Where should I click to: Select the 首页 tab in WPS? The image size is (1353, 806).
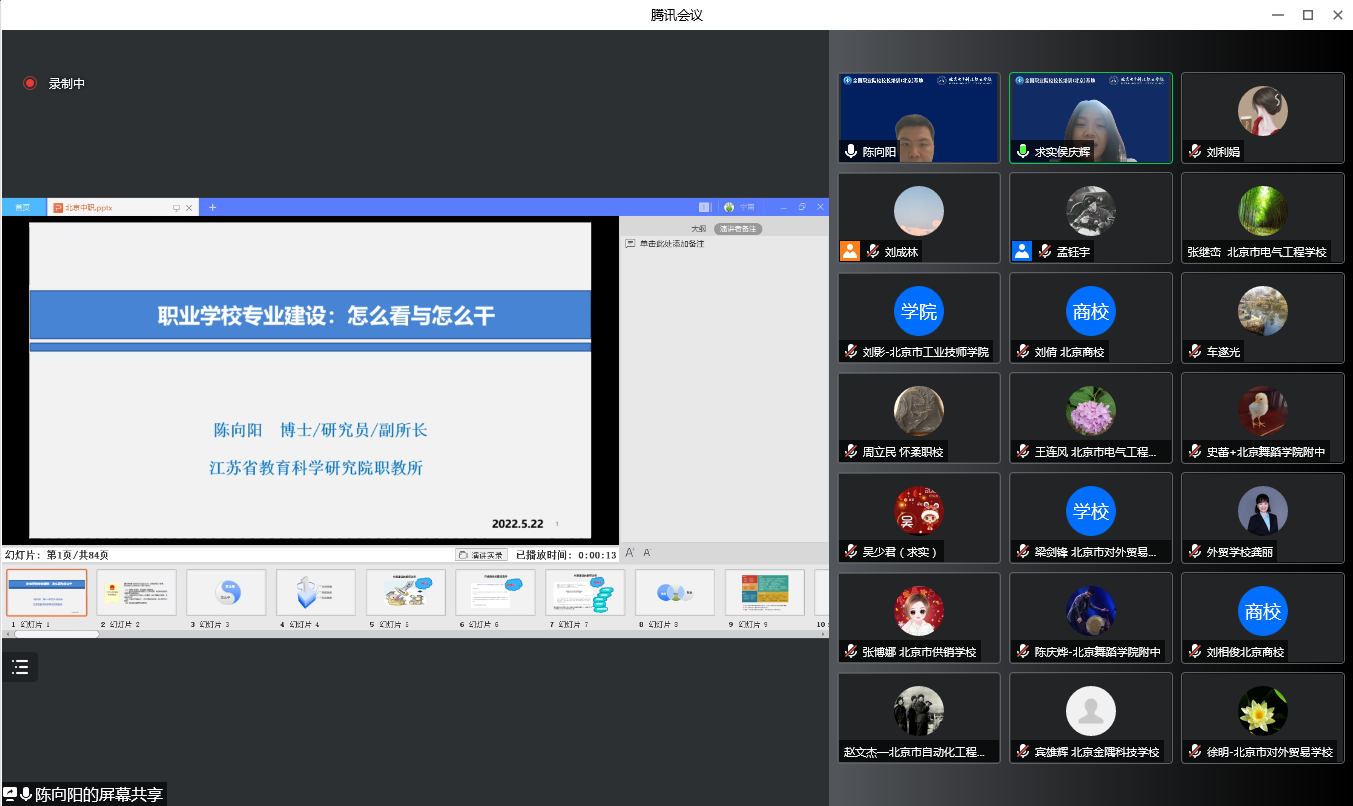click(20, 208)
